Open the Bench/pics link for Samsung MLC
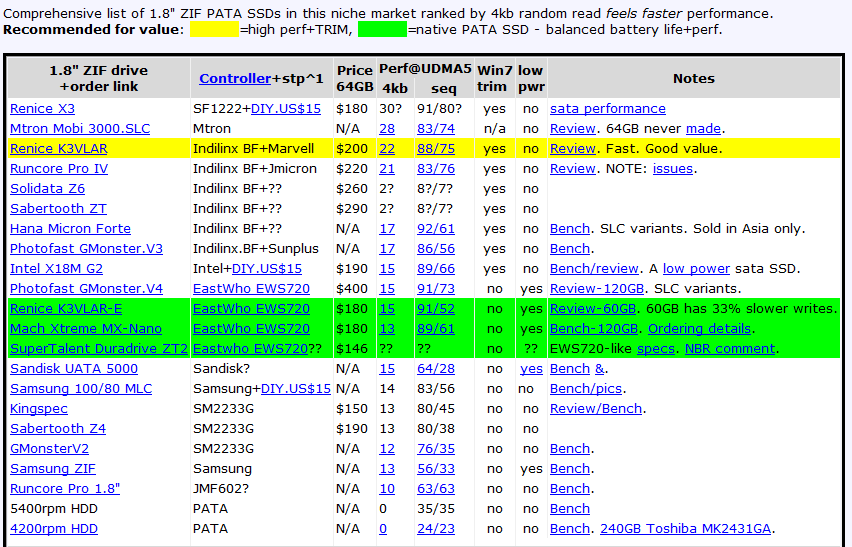This screenshot has width=852, height=547. point(586,389)
